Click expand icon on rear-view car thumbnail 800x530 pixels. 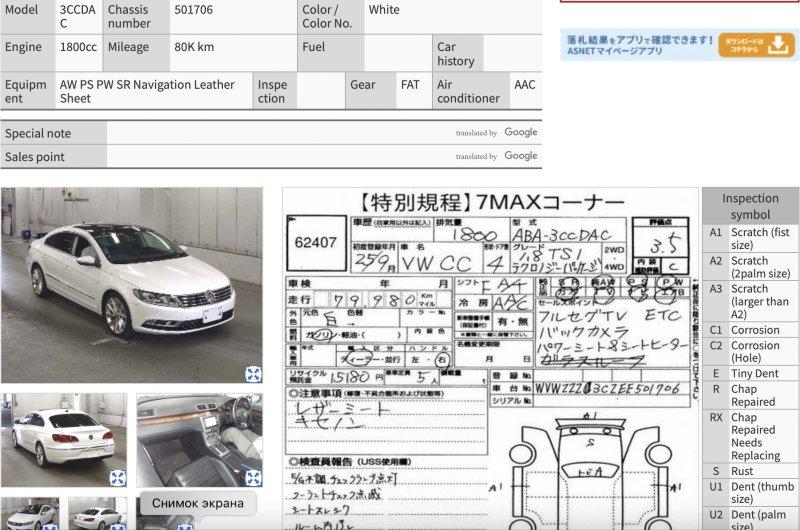pyautogui.click(x=117, y=478)
